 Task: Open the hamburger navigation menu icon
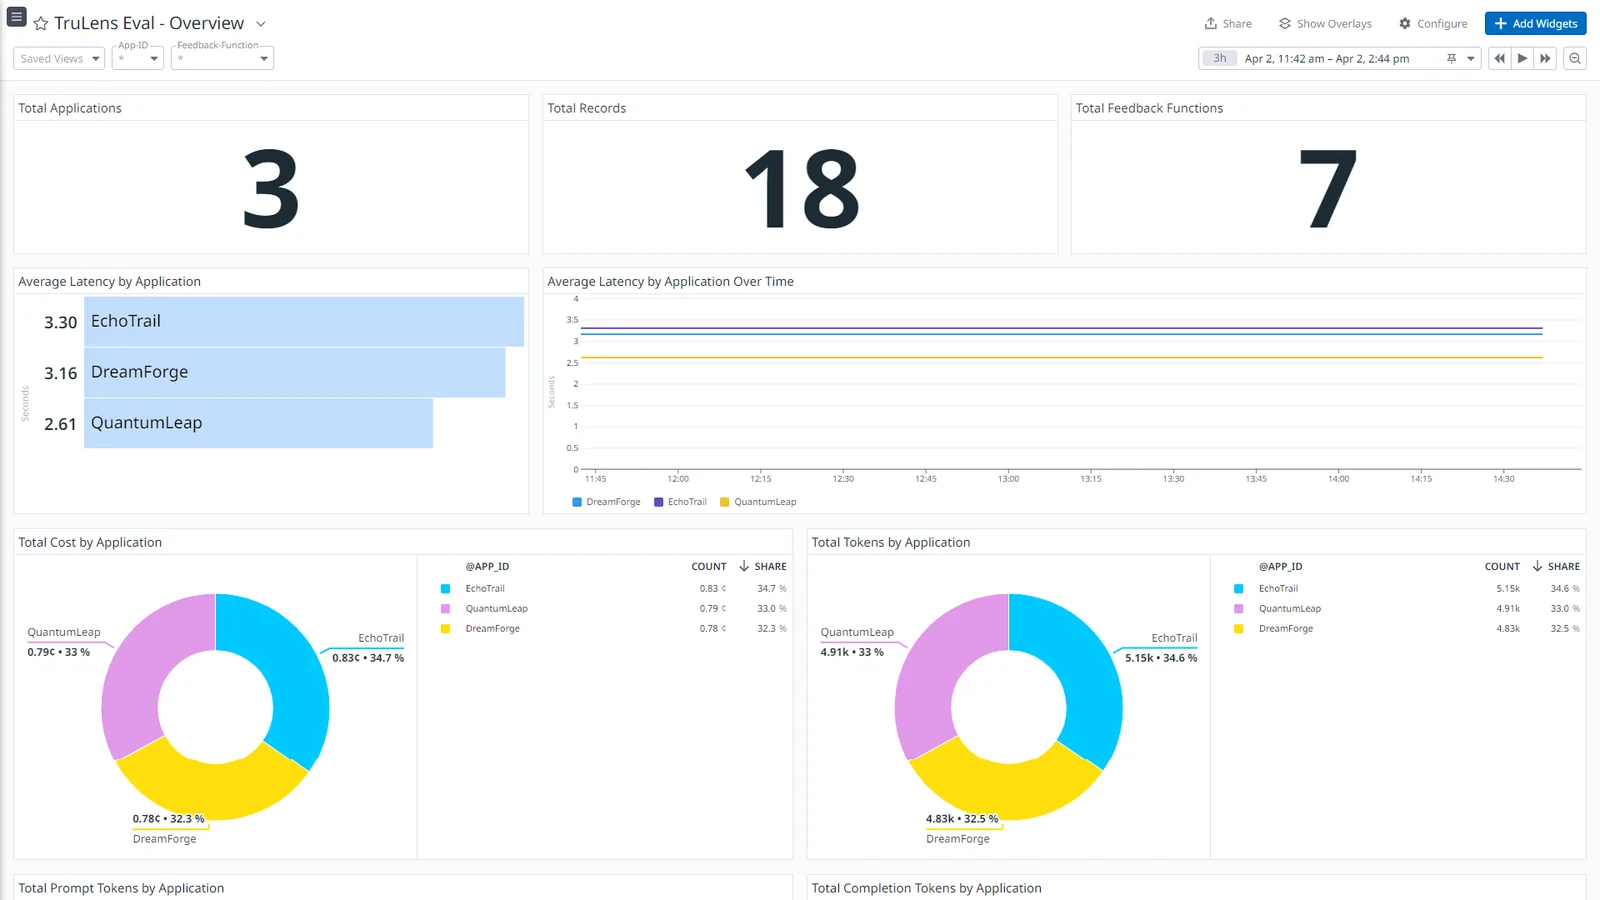(17, 17)
